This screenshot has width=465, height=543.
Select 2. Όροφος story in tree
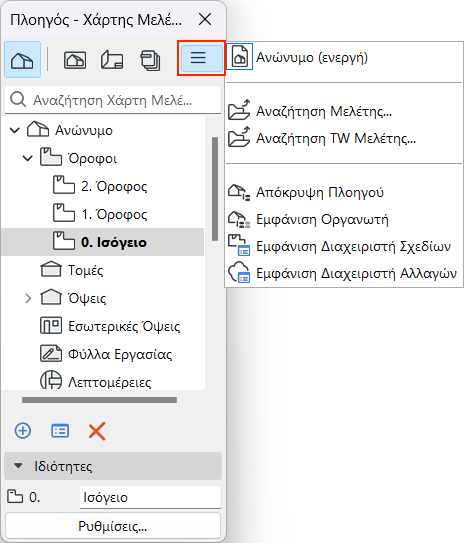click(x=114, y=186)
